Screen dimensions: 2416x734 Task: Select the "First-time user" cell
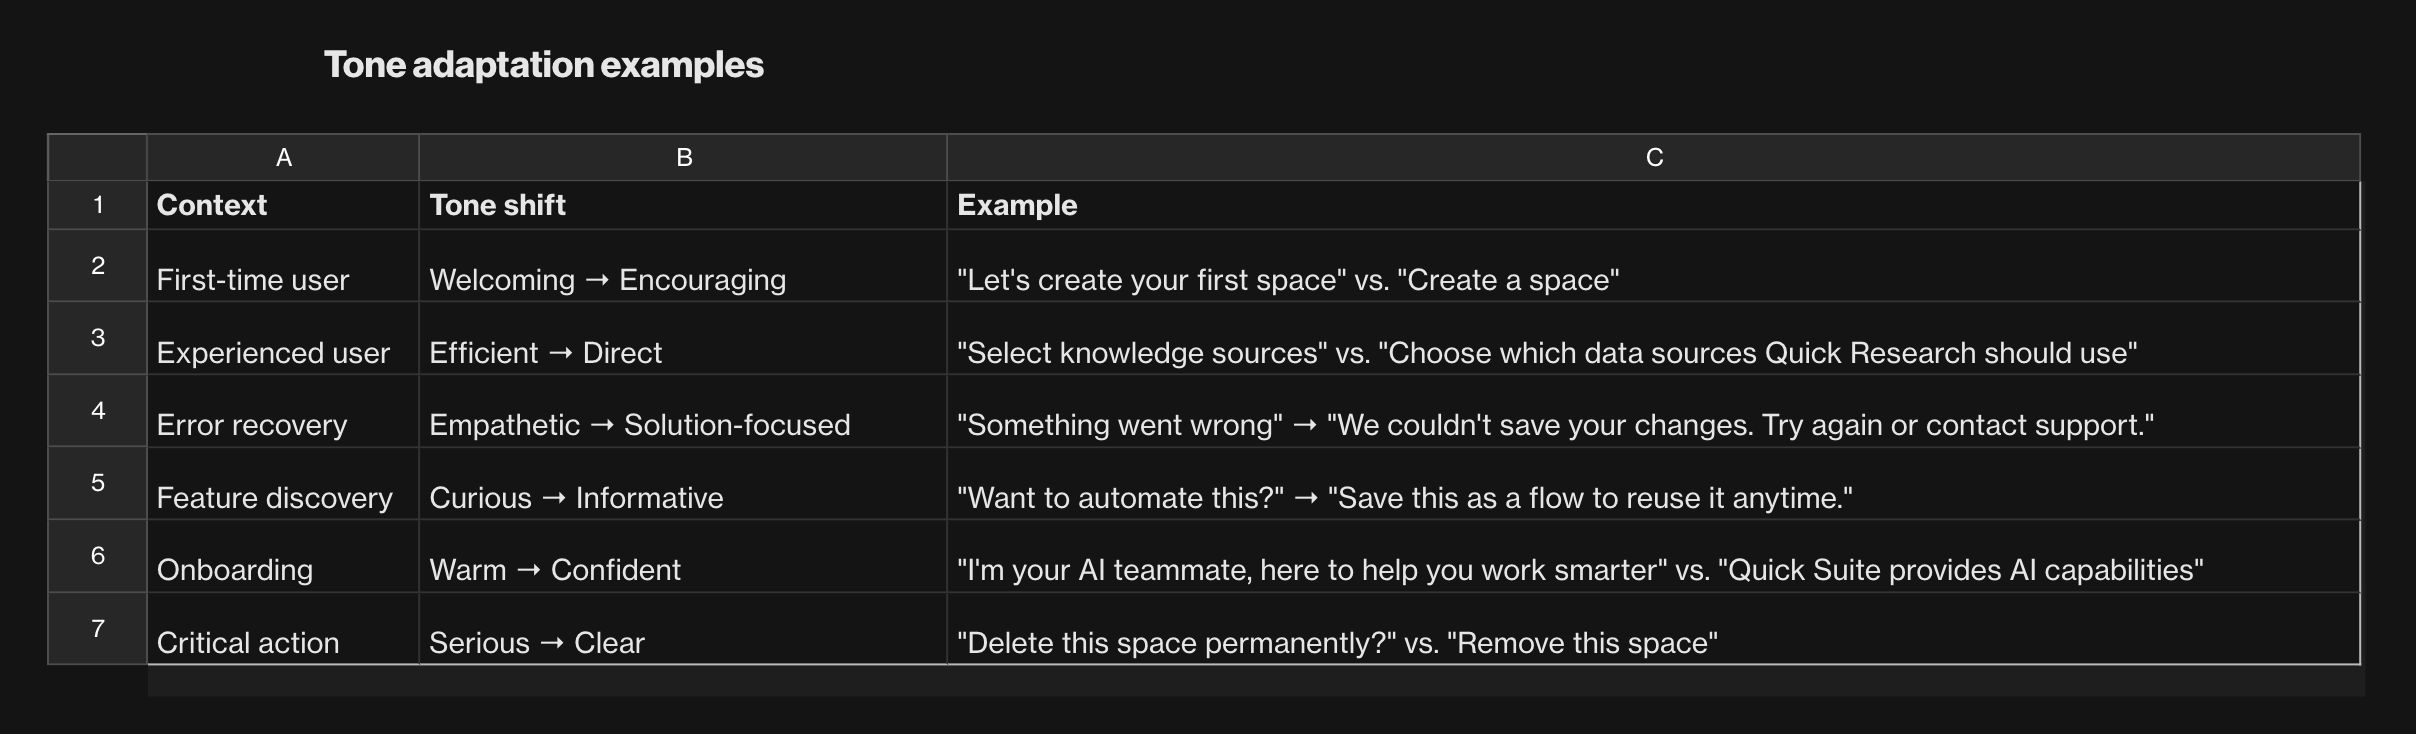tap(283, 267)
